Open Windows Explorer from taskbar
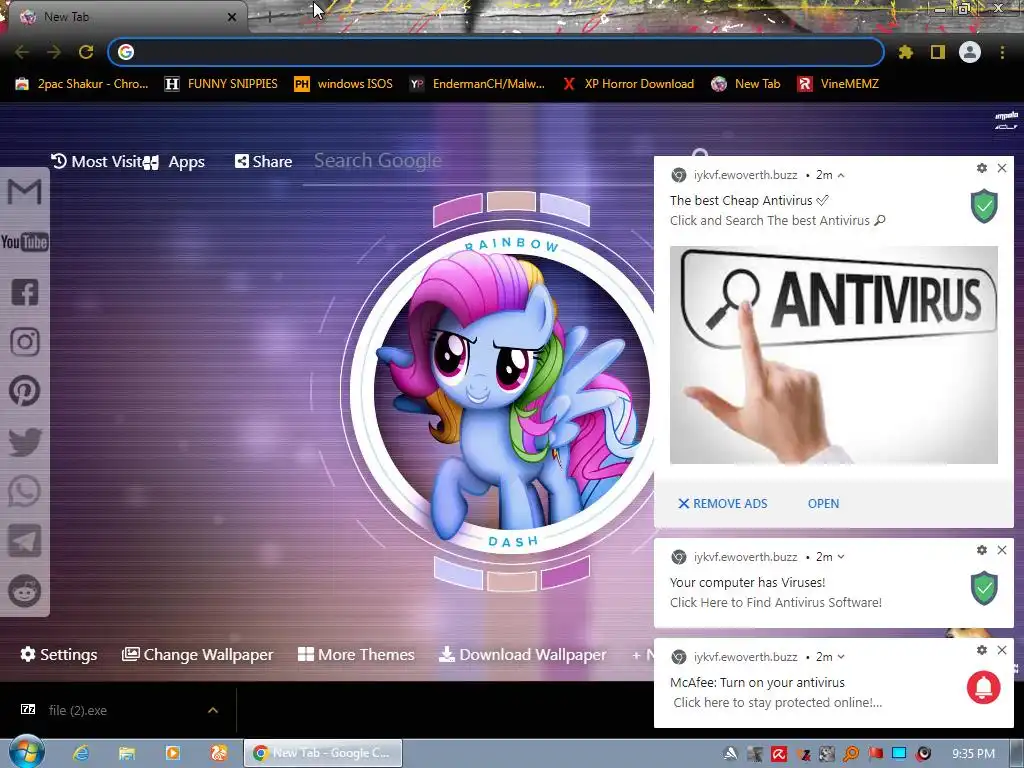The image size is (1024, 768). click(x=127, y=753)
